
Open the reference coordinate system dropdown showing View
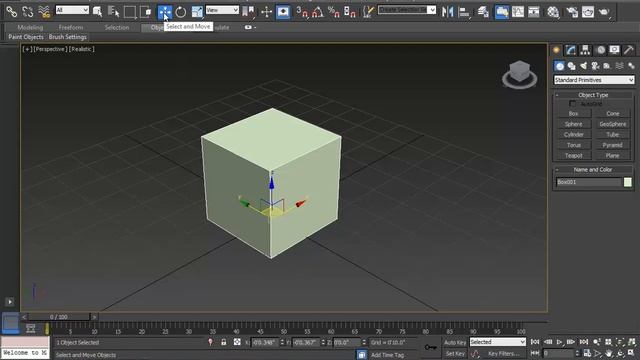click(222, 10)
